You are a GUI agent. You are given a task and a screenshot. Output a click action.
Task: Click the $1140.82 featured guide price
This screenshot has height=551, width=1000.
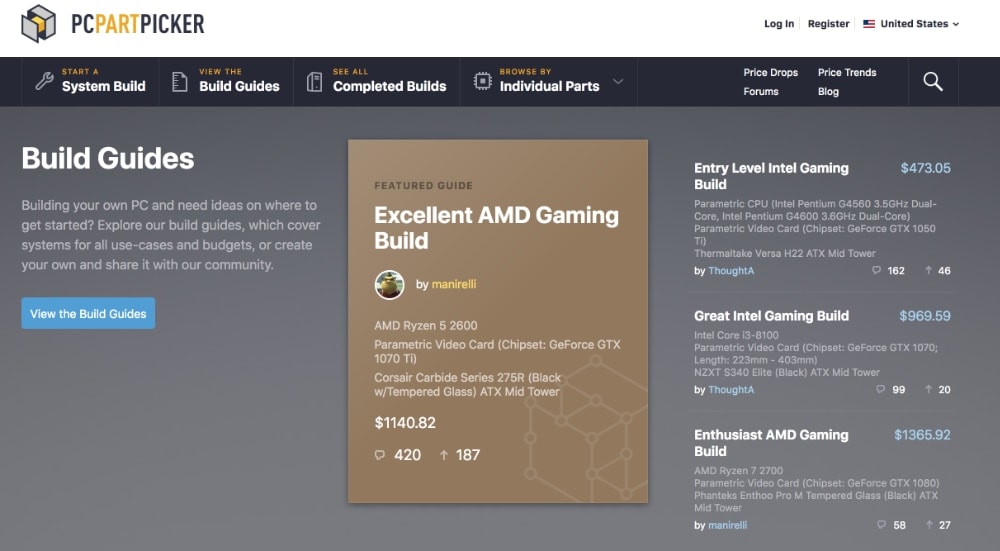click(x=405, y=423)
